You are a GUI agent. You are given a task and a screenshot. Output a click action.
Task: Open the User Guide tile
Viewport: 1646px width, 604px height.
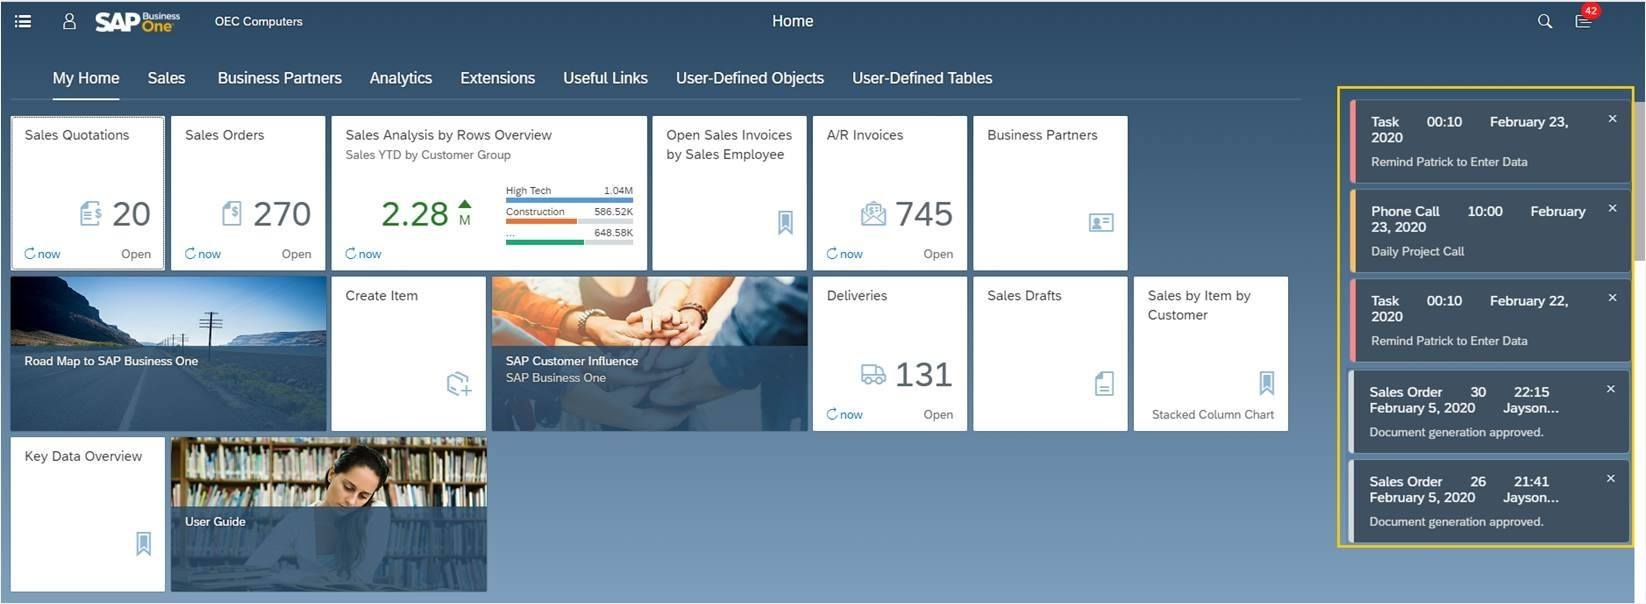click(329, 514)
